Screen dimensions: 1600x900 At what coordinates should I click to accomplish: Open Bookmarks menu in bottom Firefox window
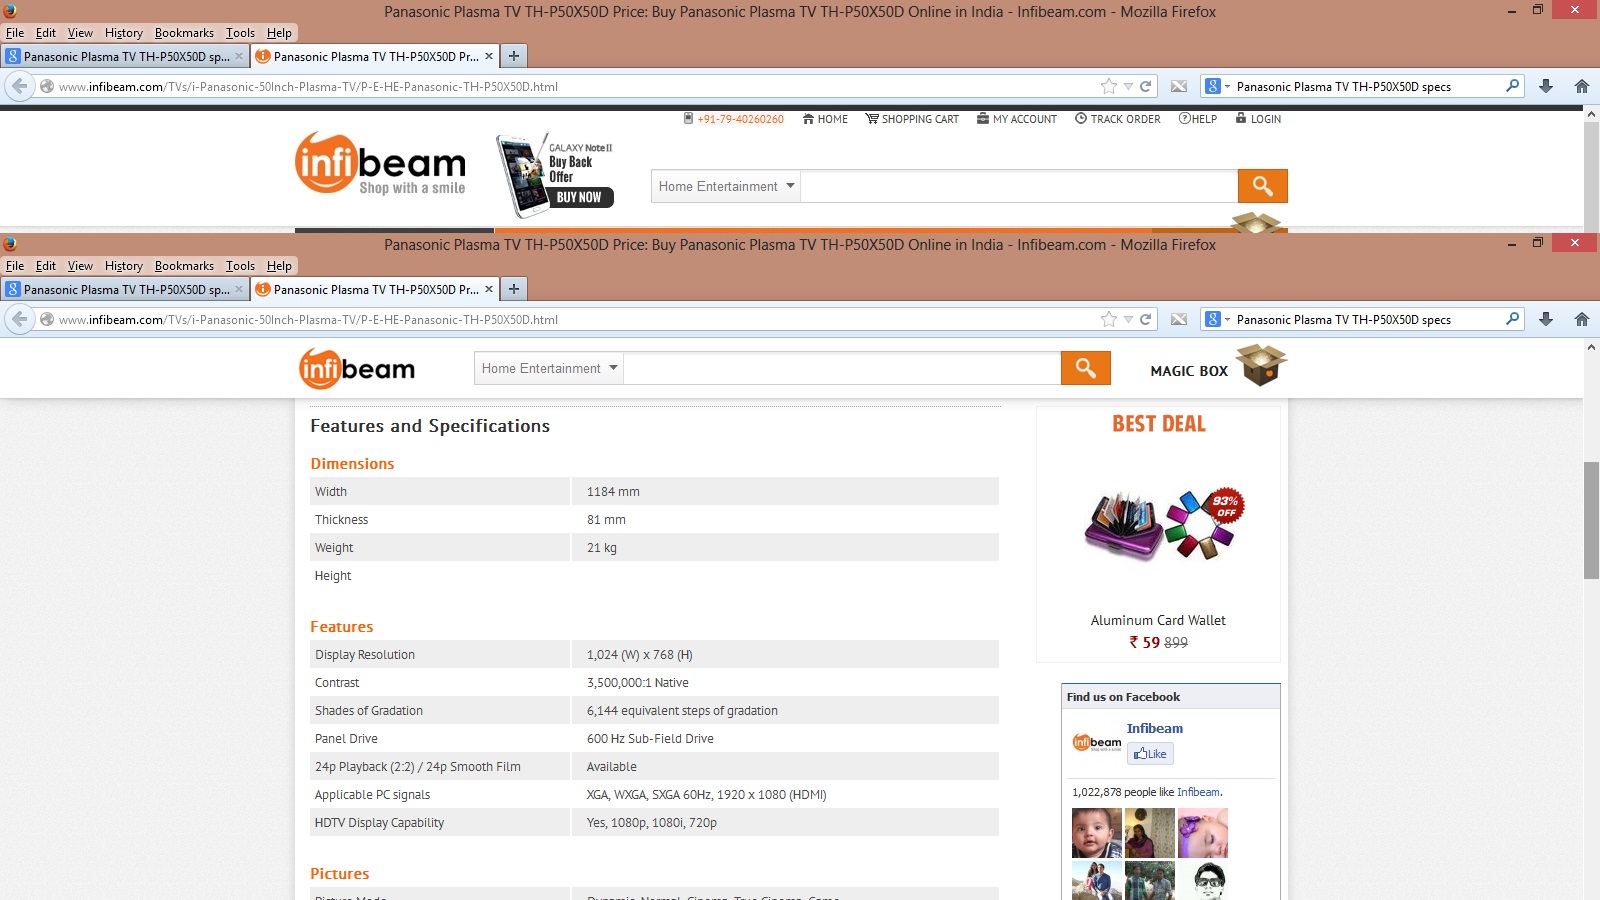(184, 266)
